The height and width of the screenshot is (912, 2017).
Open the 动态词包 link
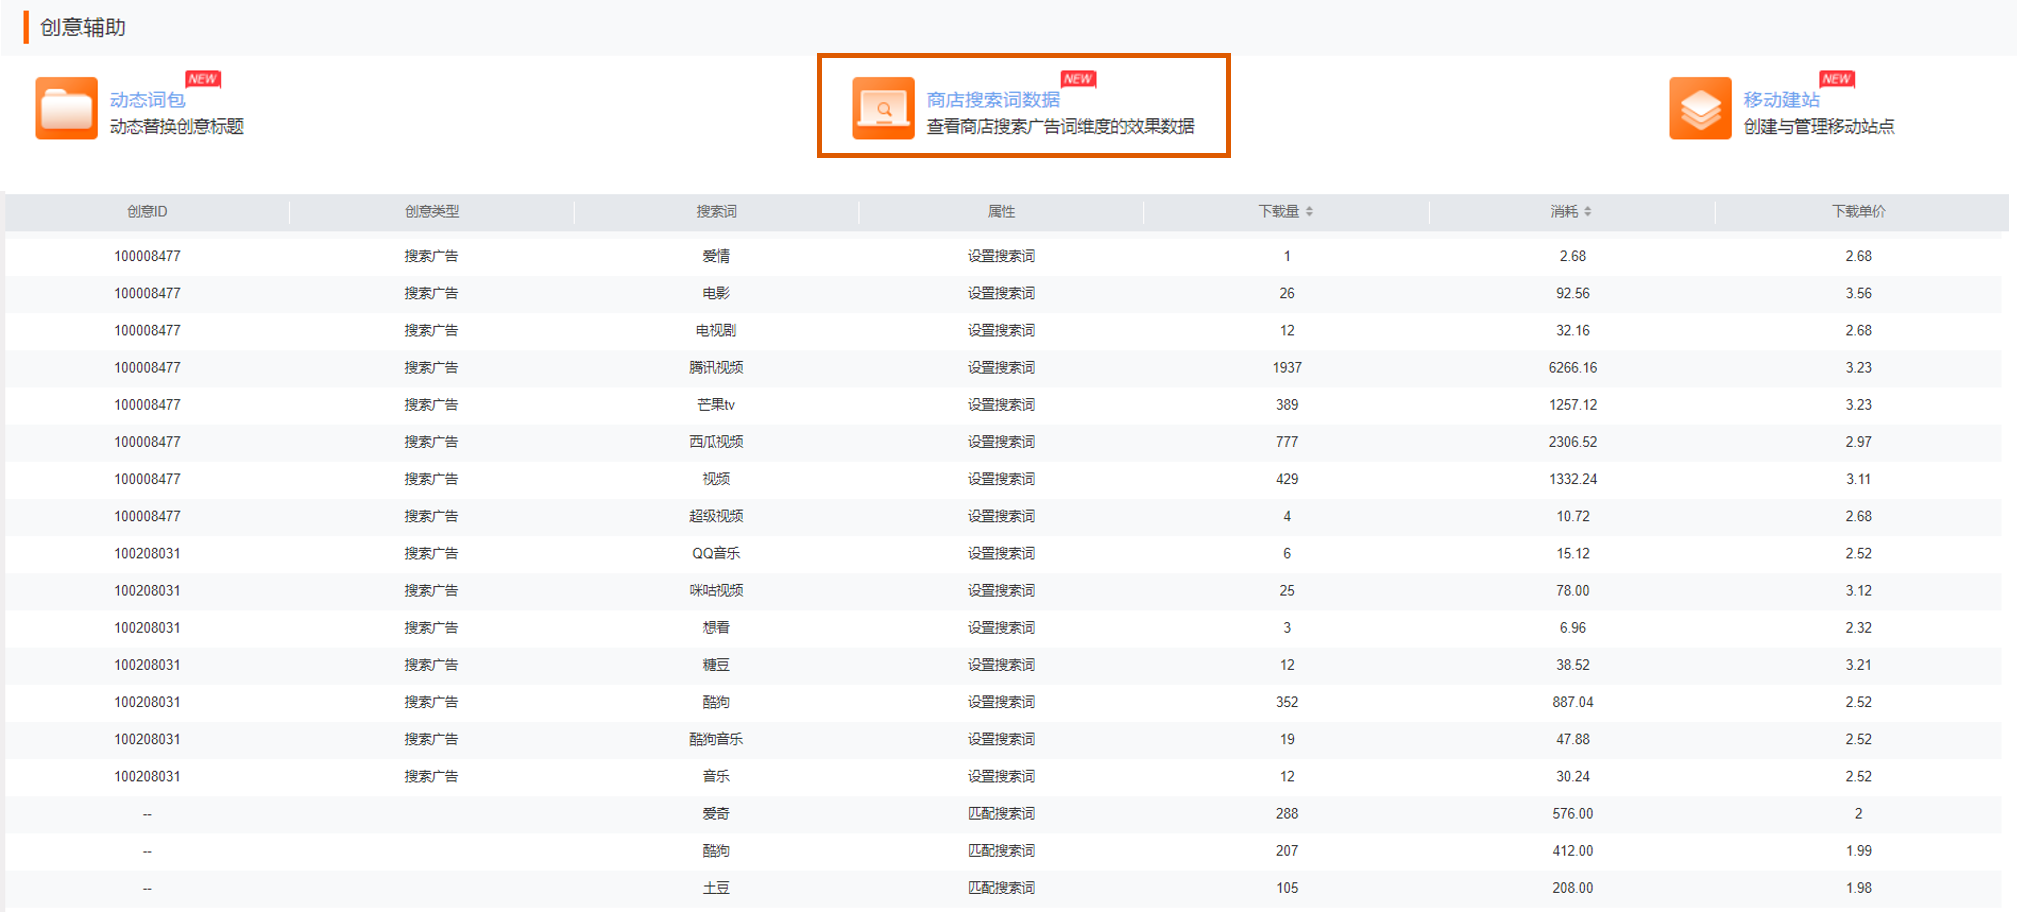(147, 100)
